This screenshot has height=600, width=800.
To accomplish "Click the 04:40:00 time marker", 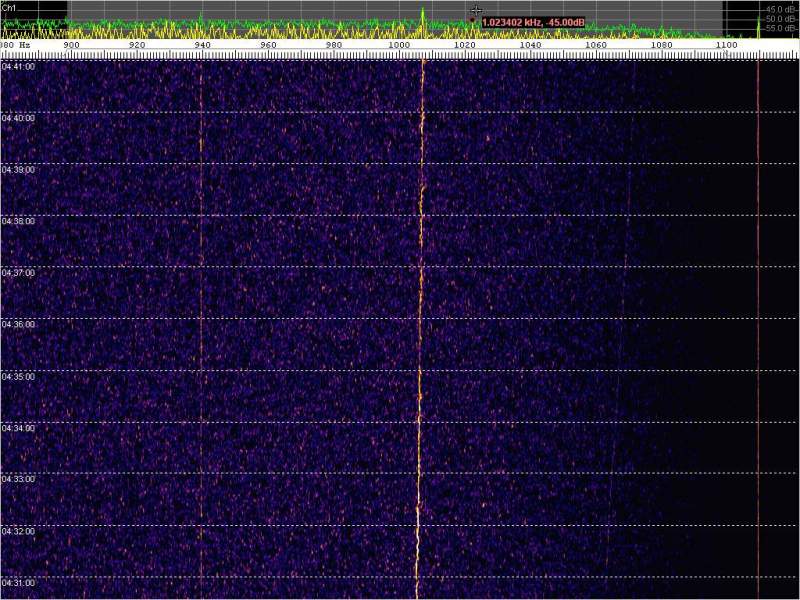I will pyautogui.click(x=18, y=118).
